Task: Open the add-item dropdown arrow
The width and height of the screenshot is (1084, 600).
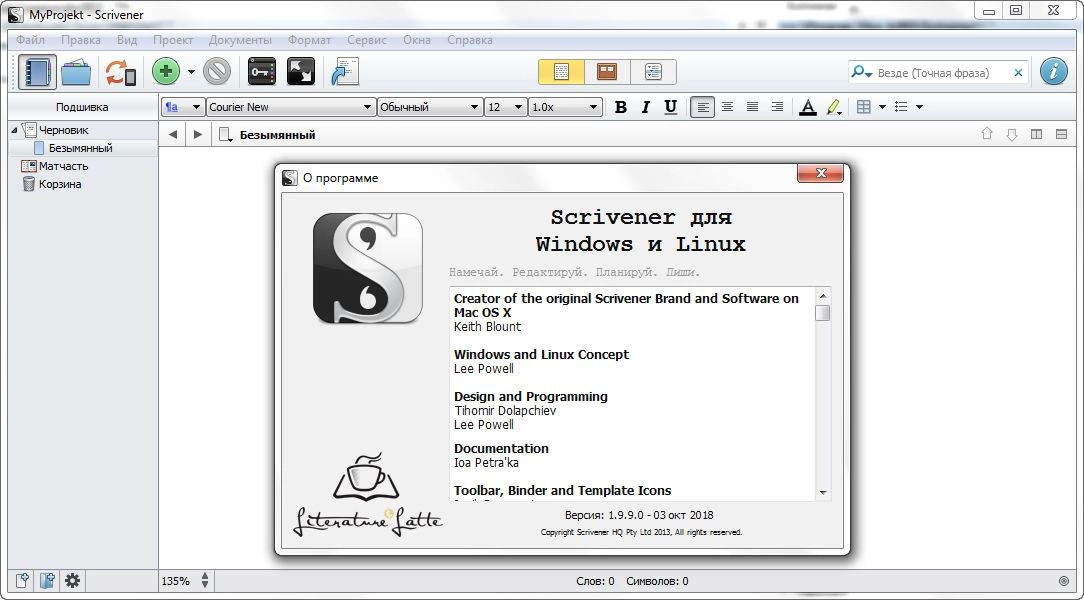Action: tap(191, 72)
